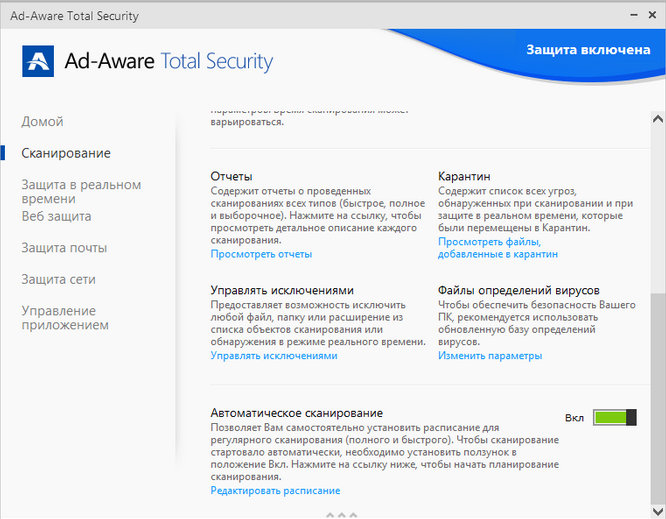Viewport: 666px width, 519px height.
Task: Go to Веб защита section
Action: (56, 216)
